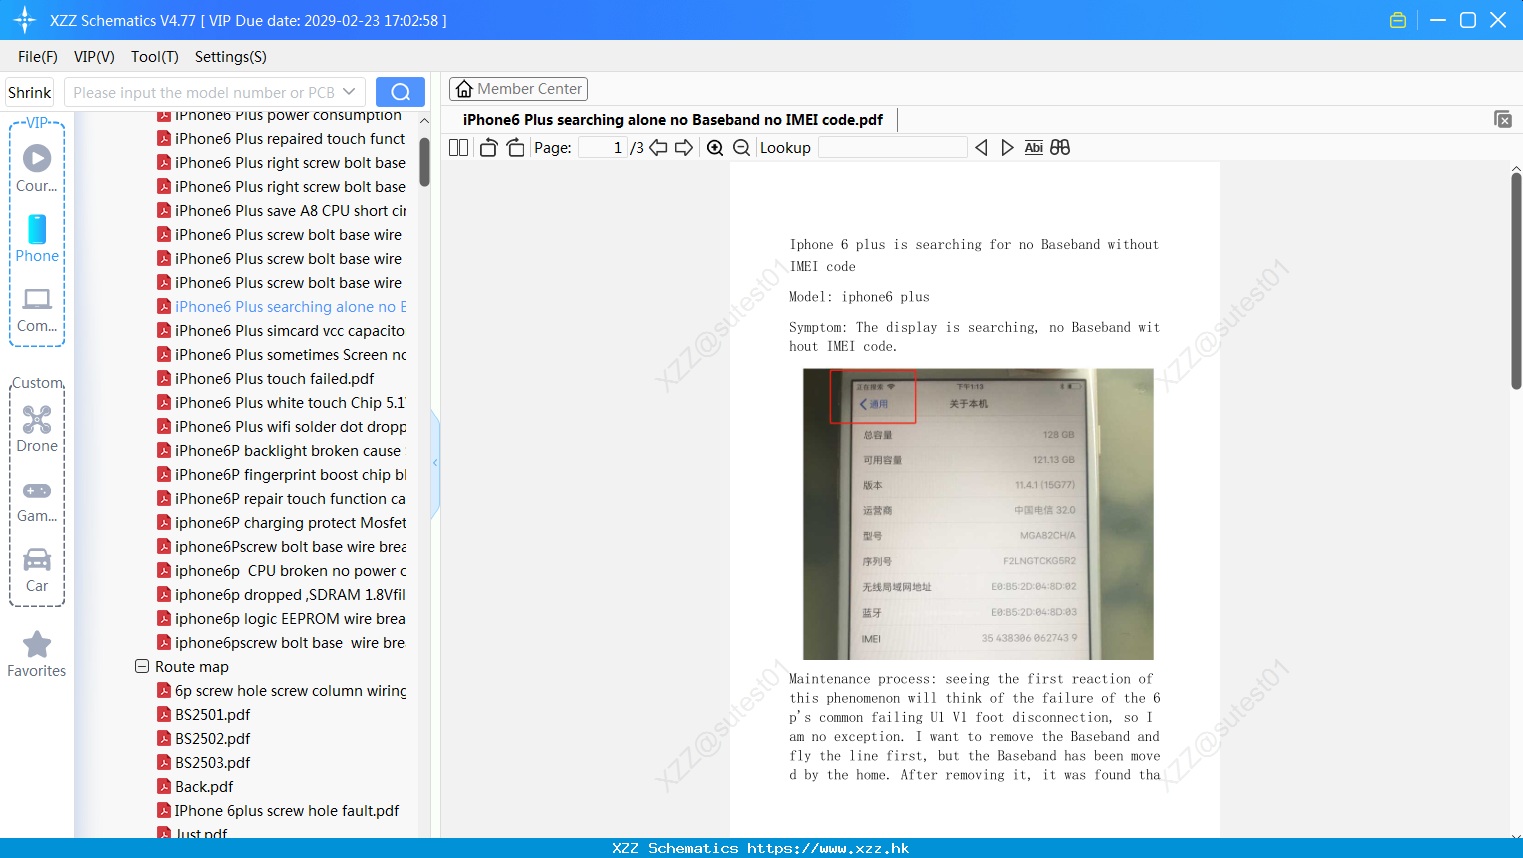The width and height of the screenshot is (1523, 858).
Task: Open iPhone6 Plus touch failed.pdf
Action: pyautogui.click(x=266, y=378)
